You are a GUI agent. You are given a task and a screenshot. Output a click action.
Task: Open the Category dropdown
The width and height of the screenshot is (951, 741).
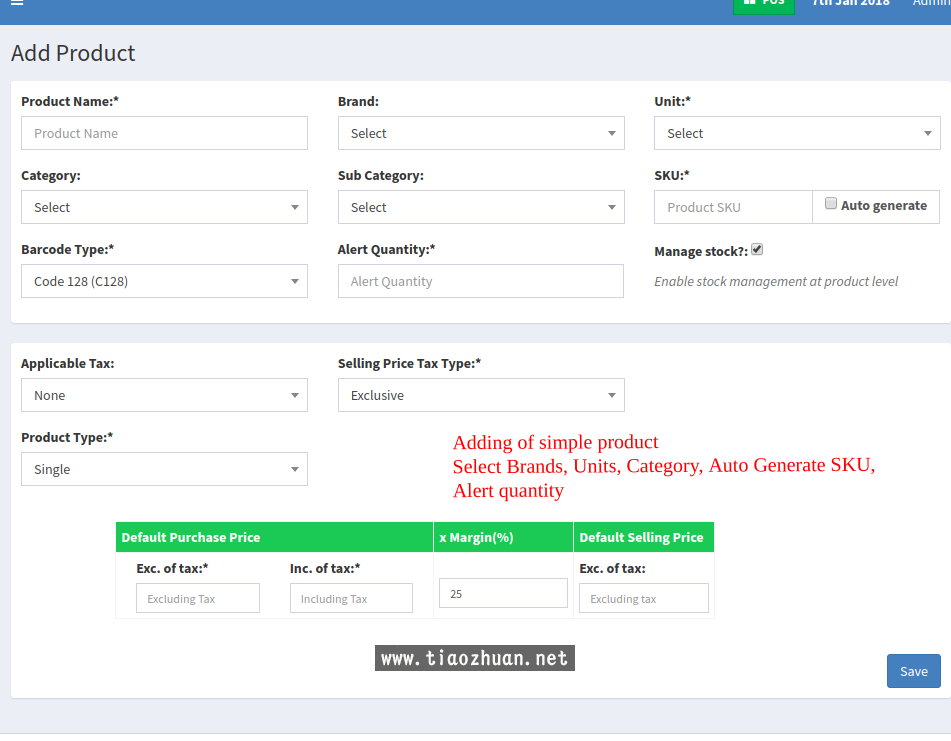[x=164, y=207]
